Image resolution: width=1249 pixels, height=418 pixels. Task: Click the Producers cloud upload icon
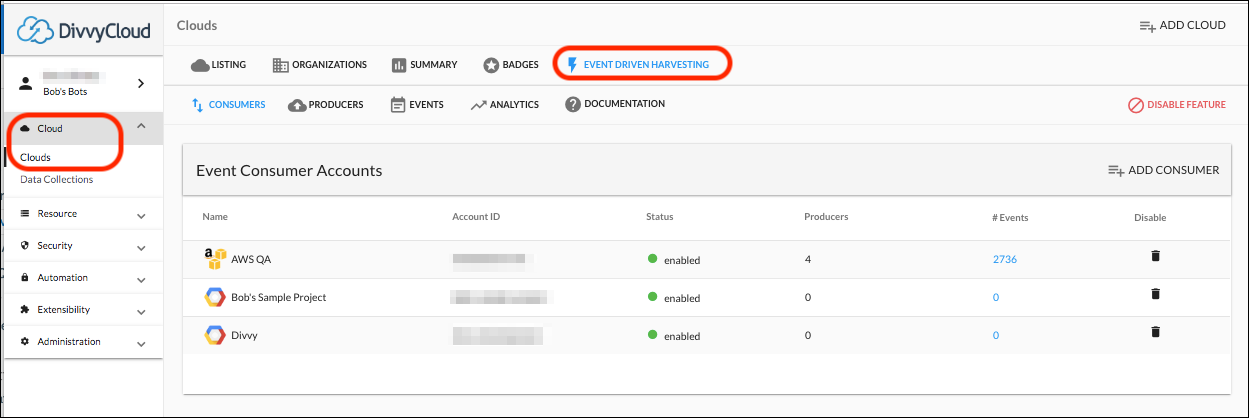pyautogui.click(x=297, y=104)
